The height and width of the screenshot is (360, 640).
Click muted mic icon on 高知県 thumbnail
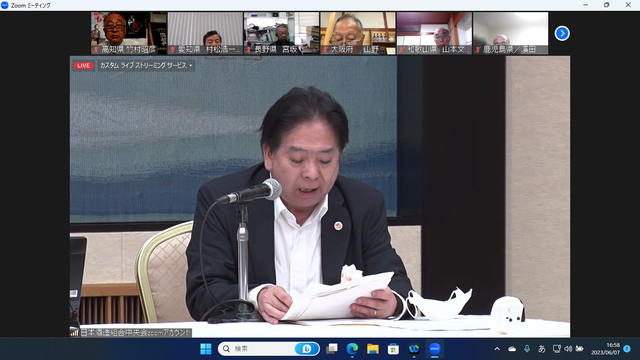pyautogui.click(x=96, y=50)
